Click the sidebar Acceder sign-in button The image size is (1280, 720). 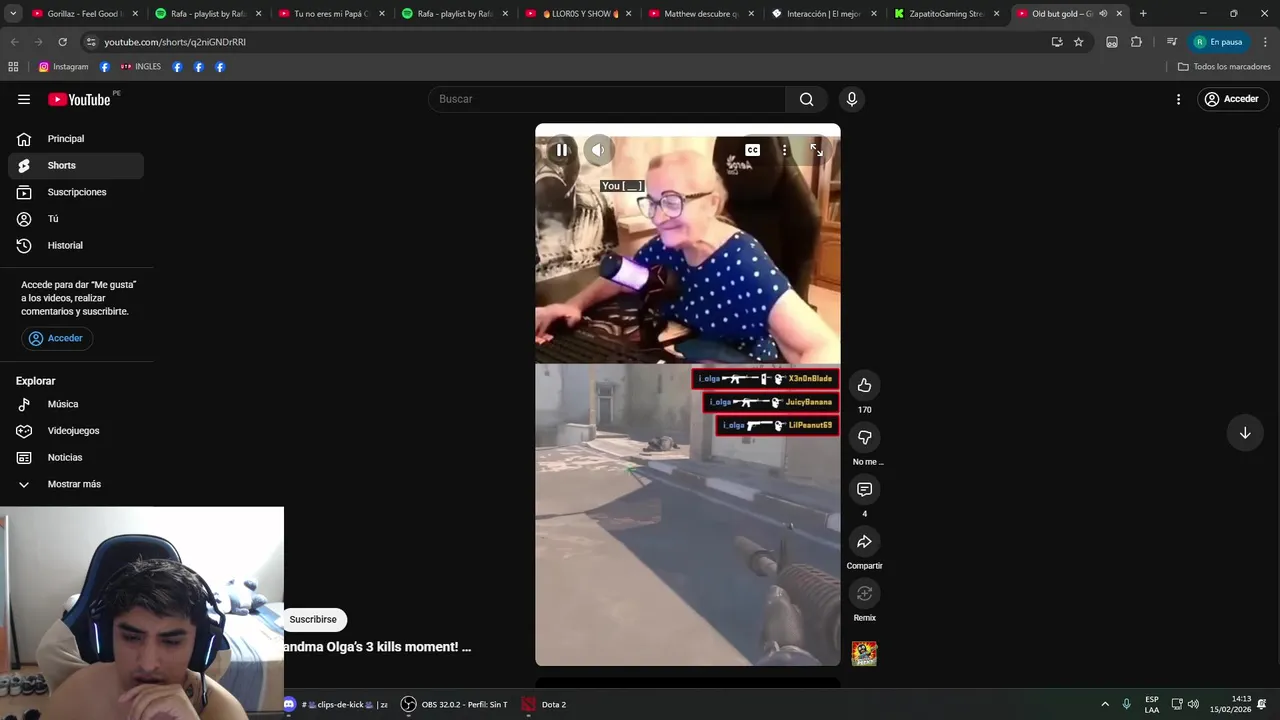57,338
